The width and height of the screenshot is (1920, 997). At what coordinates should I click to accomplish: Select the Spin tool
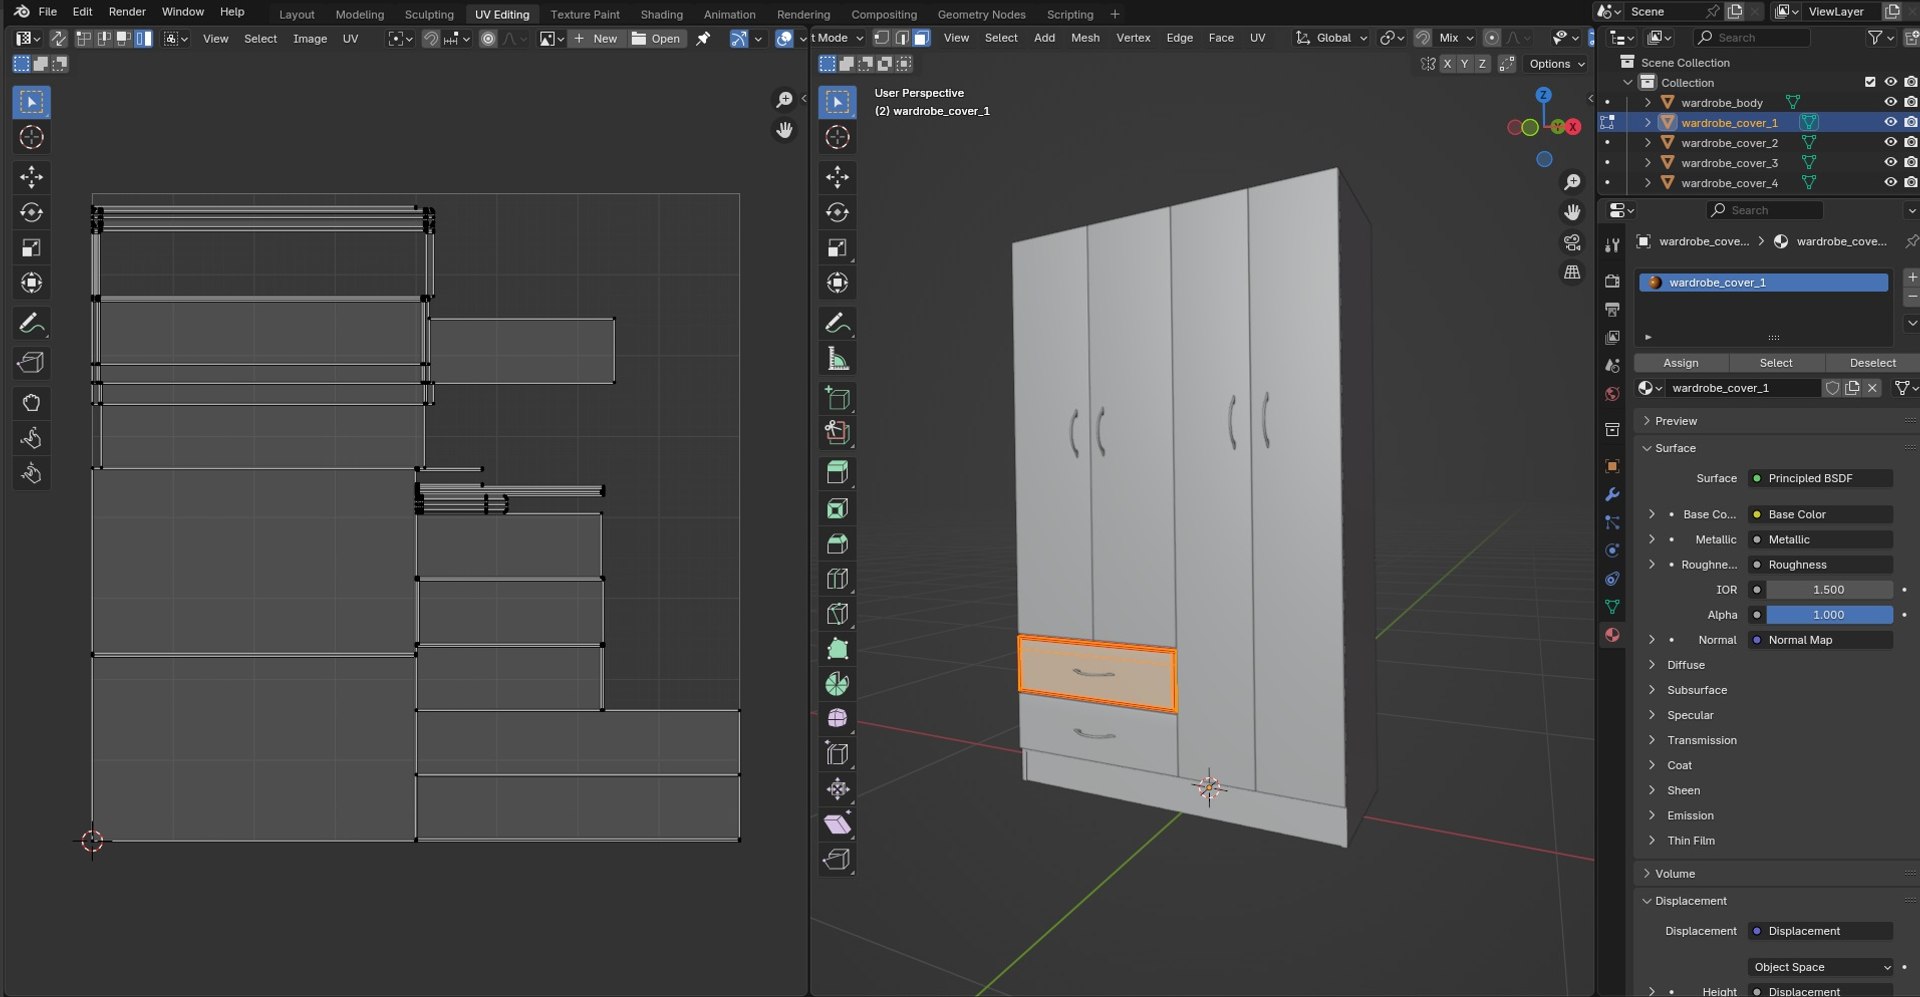point(837,684)
